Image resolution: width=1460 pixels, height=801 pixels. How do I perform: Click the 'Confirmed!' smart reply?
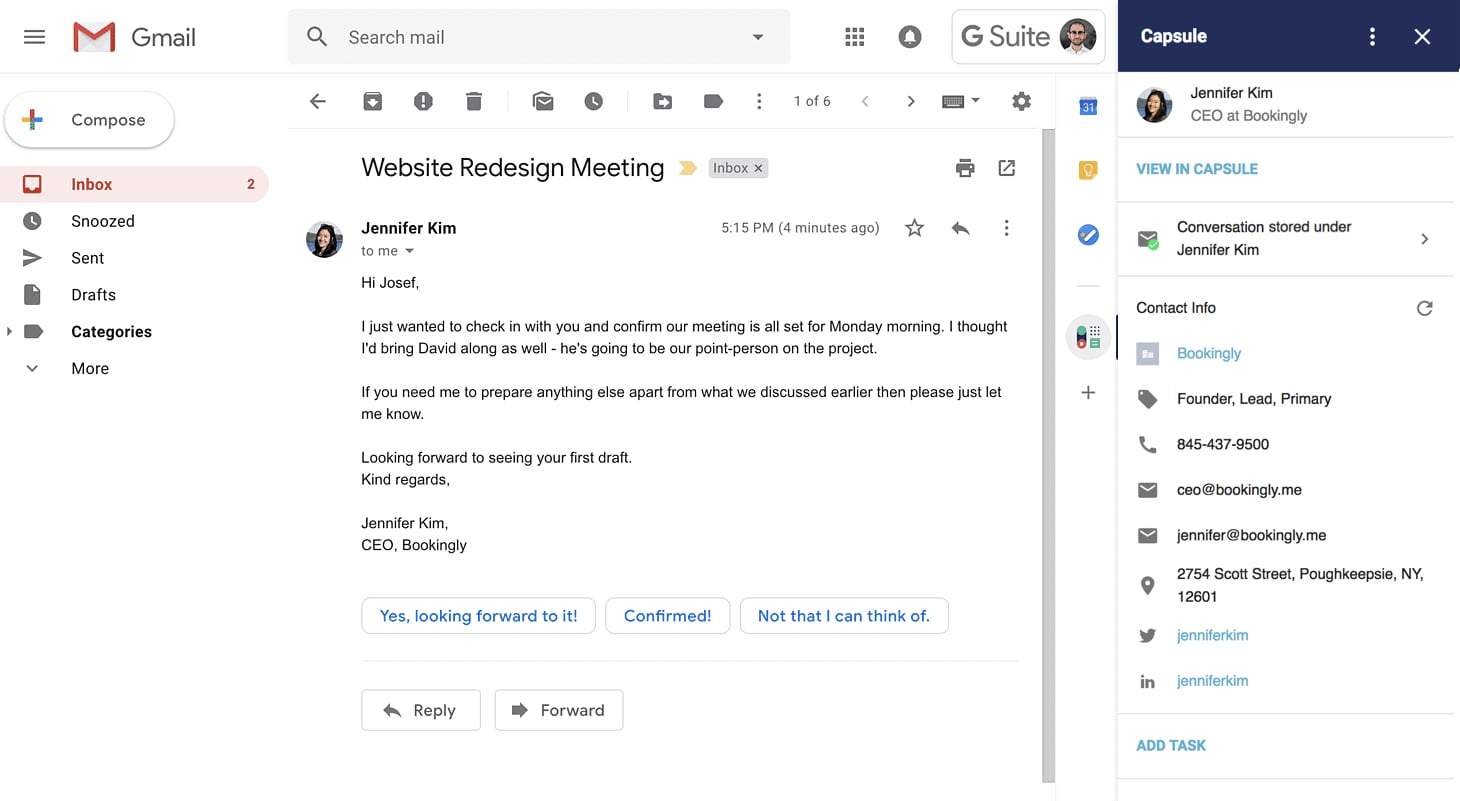(x=667, y=616)
